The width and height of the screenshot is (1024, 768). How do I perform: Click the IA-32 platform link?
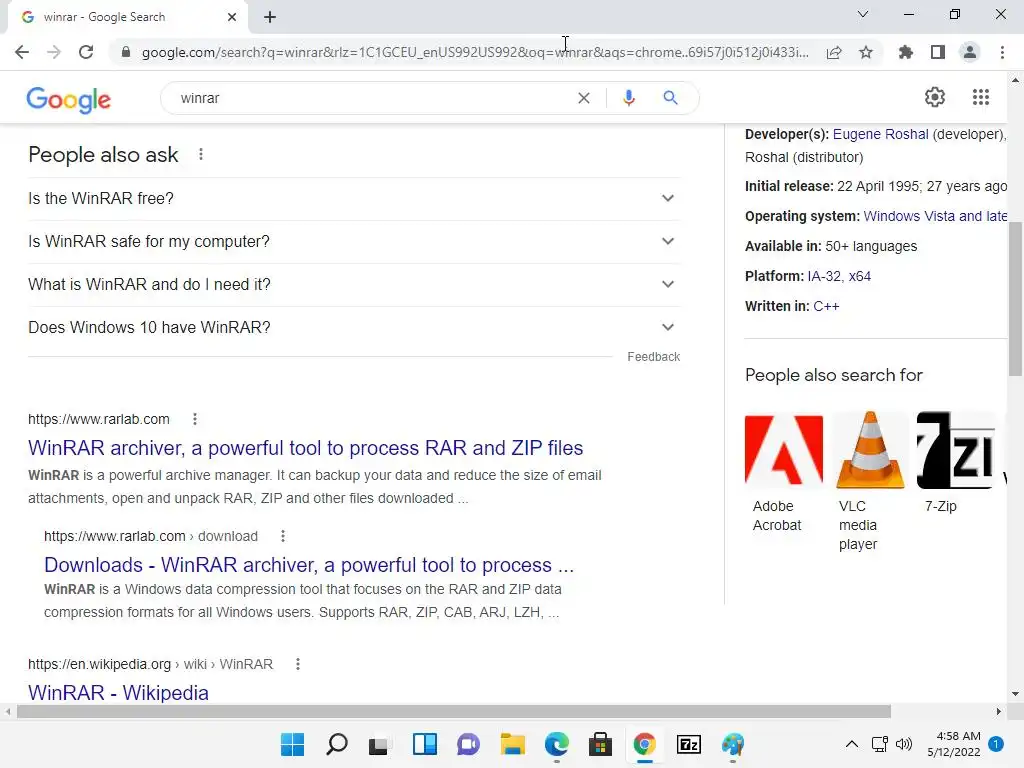[824, 276]
